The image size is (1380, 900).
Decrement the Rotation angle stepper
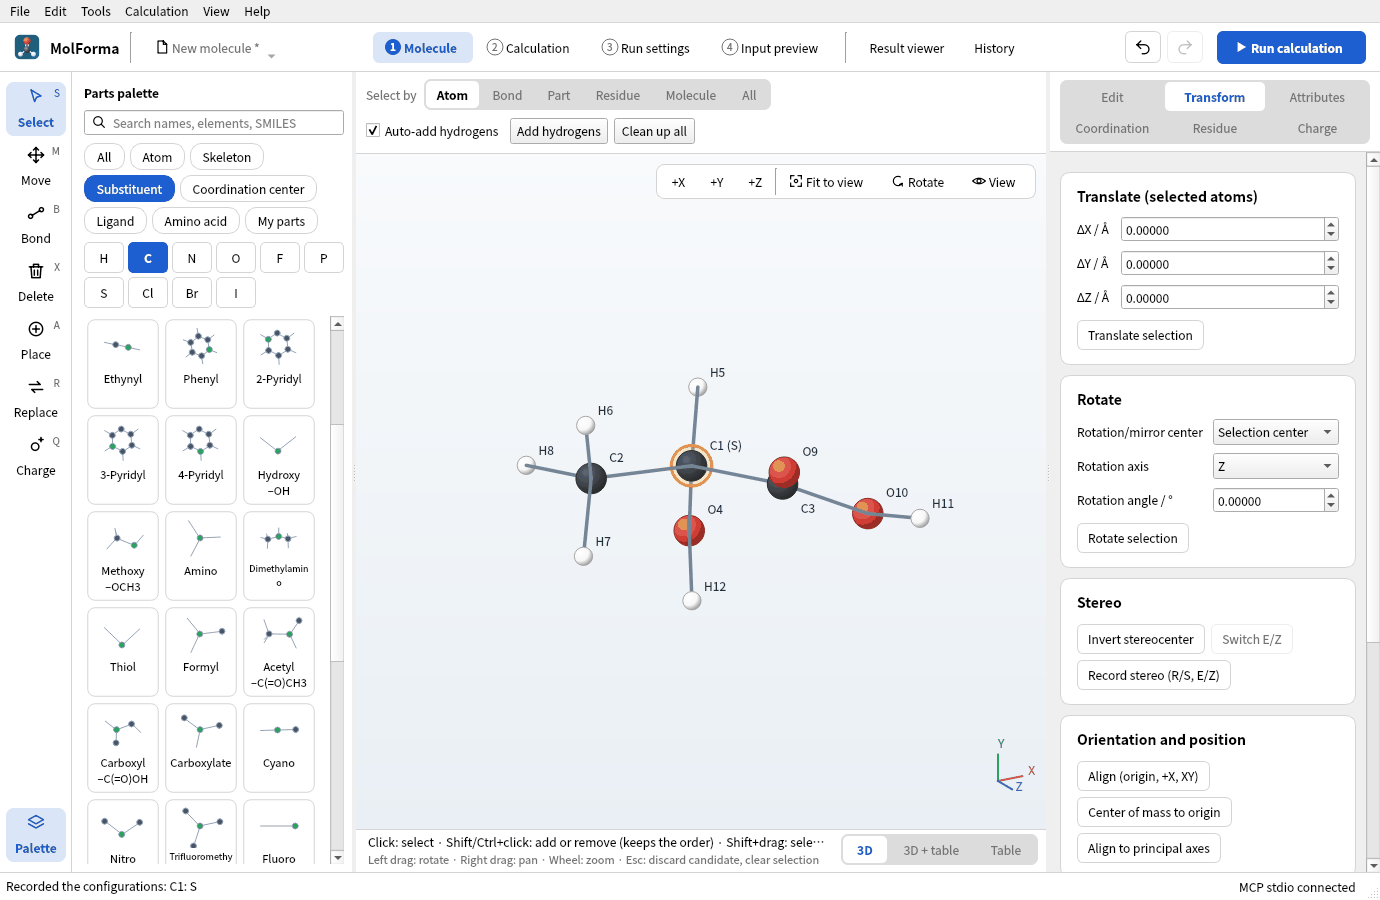pos(1331,506)
